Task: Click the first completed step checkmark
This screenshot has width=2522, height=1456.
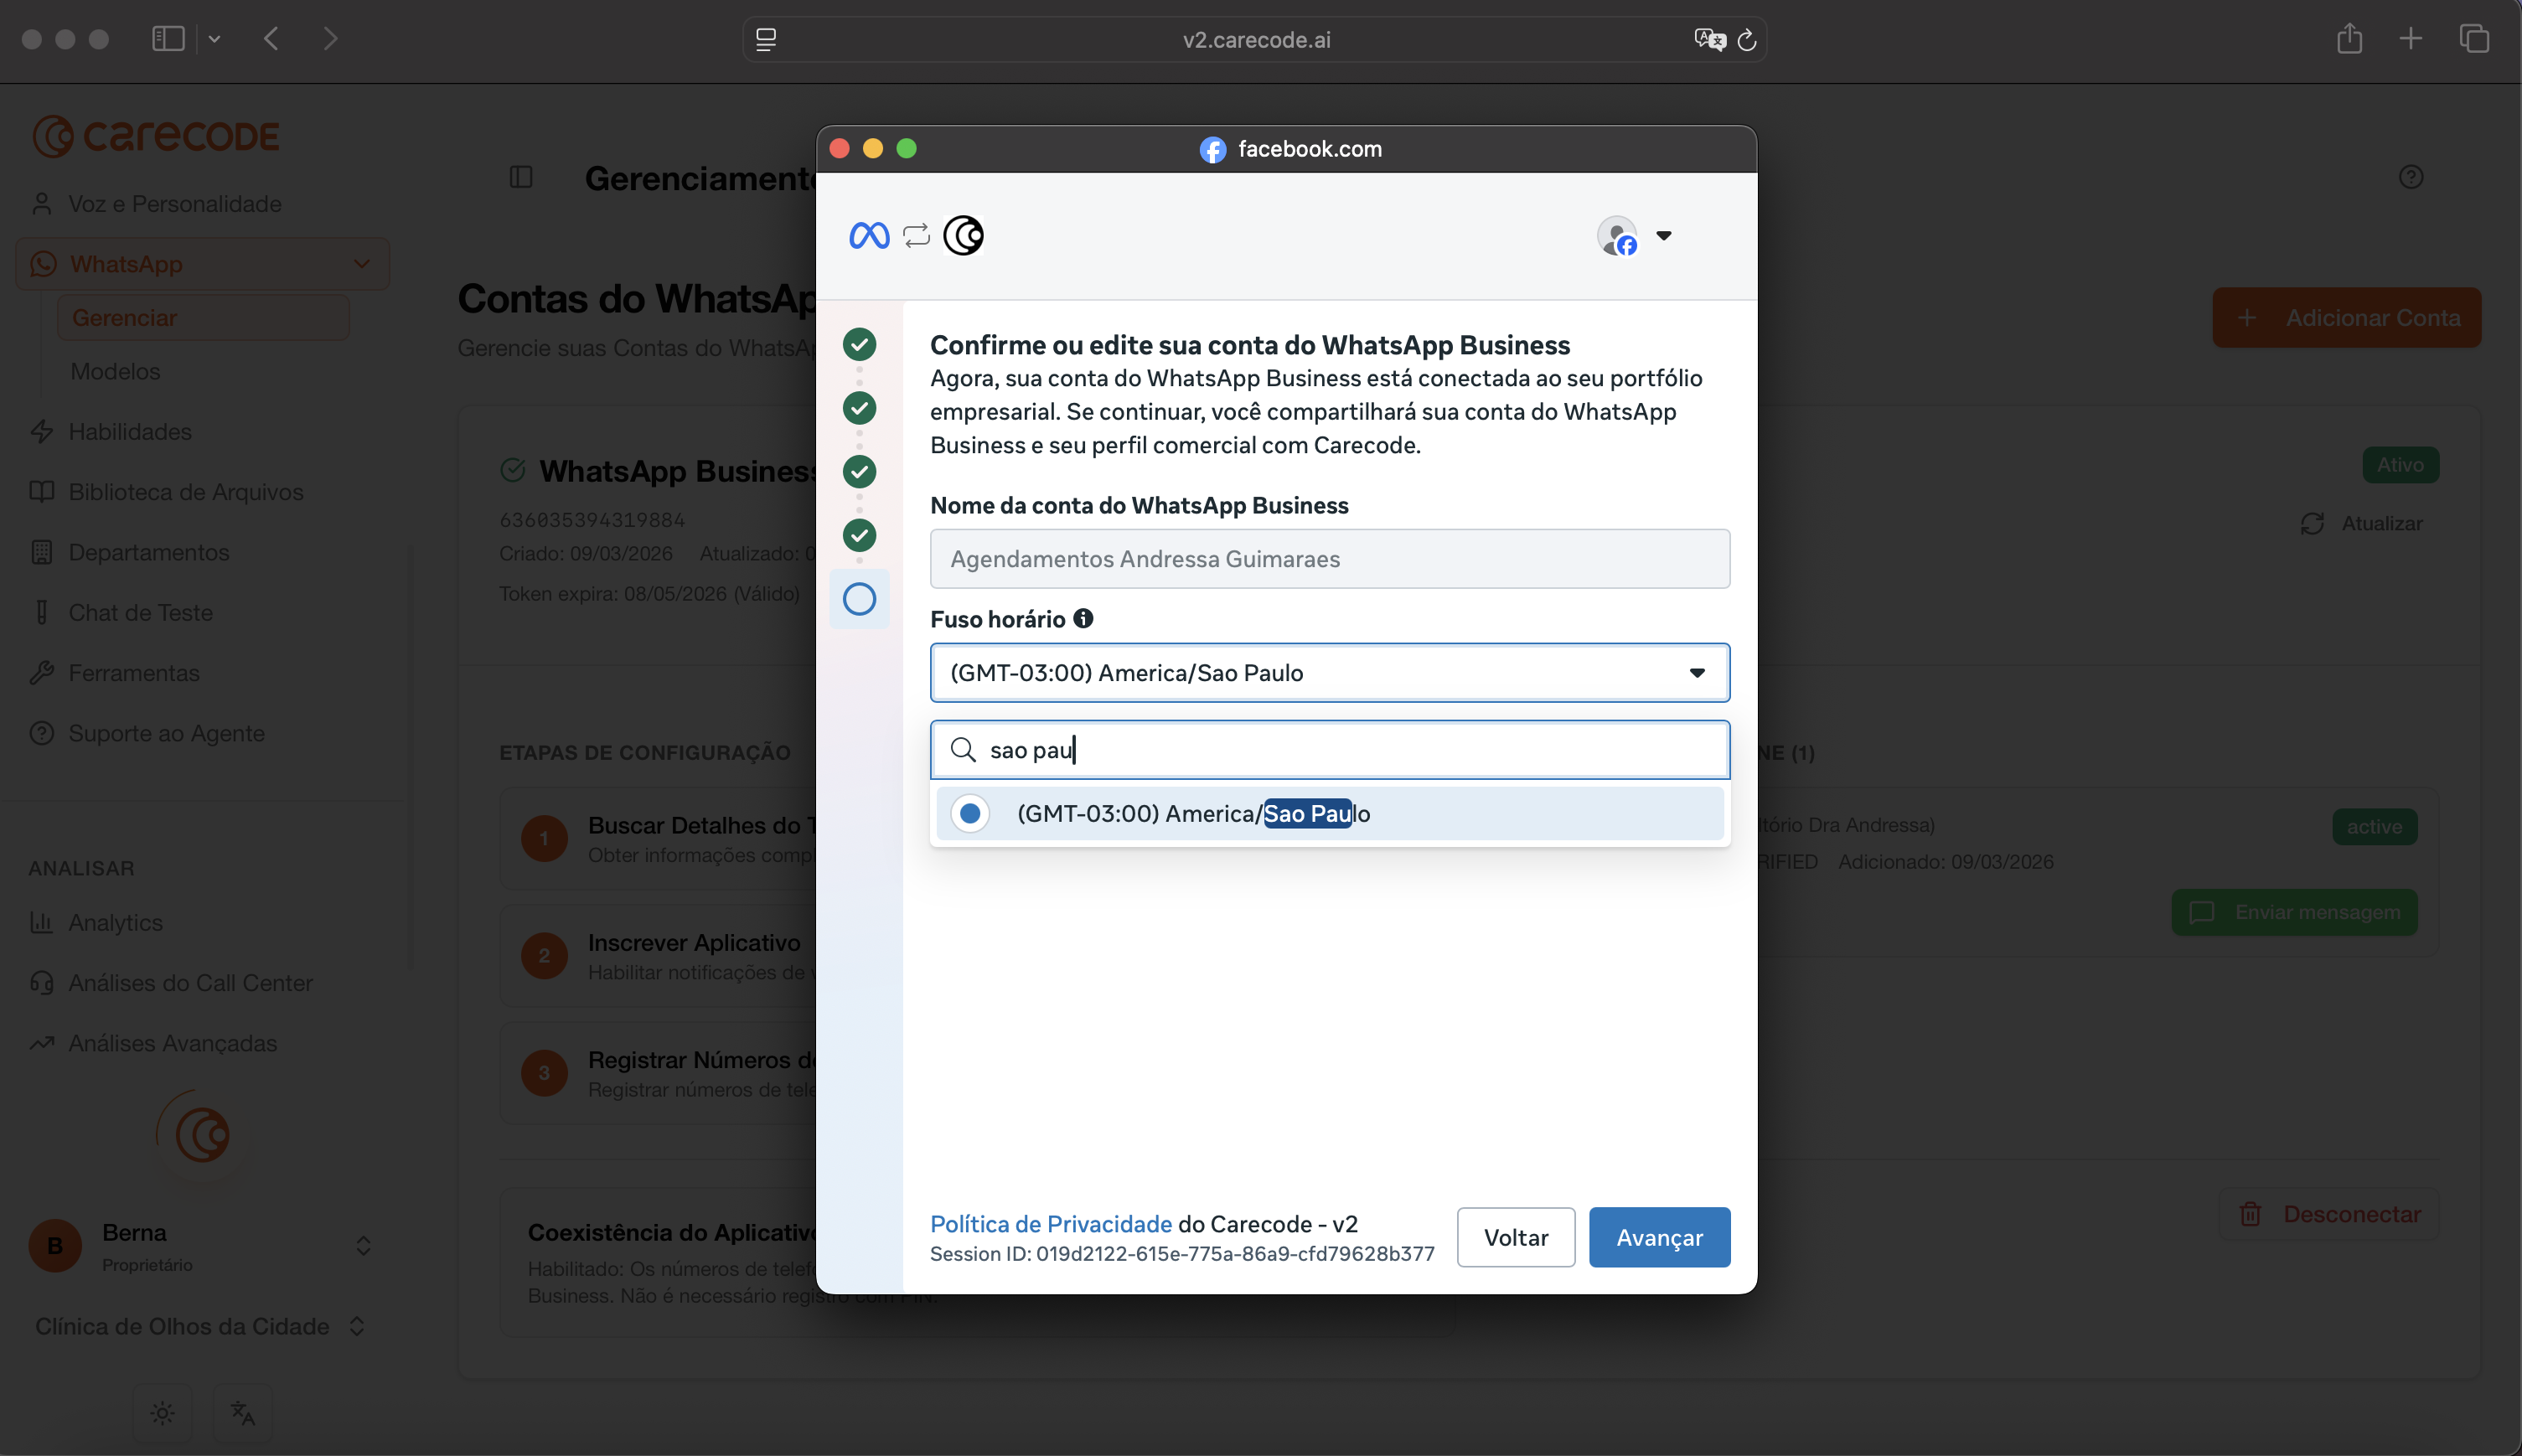Action: (x=859, y=345)
